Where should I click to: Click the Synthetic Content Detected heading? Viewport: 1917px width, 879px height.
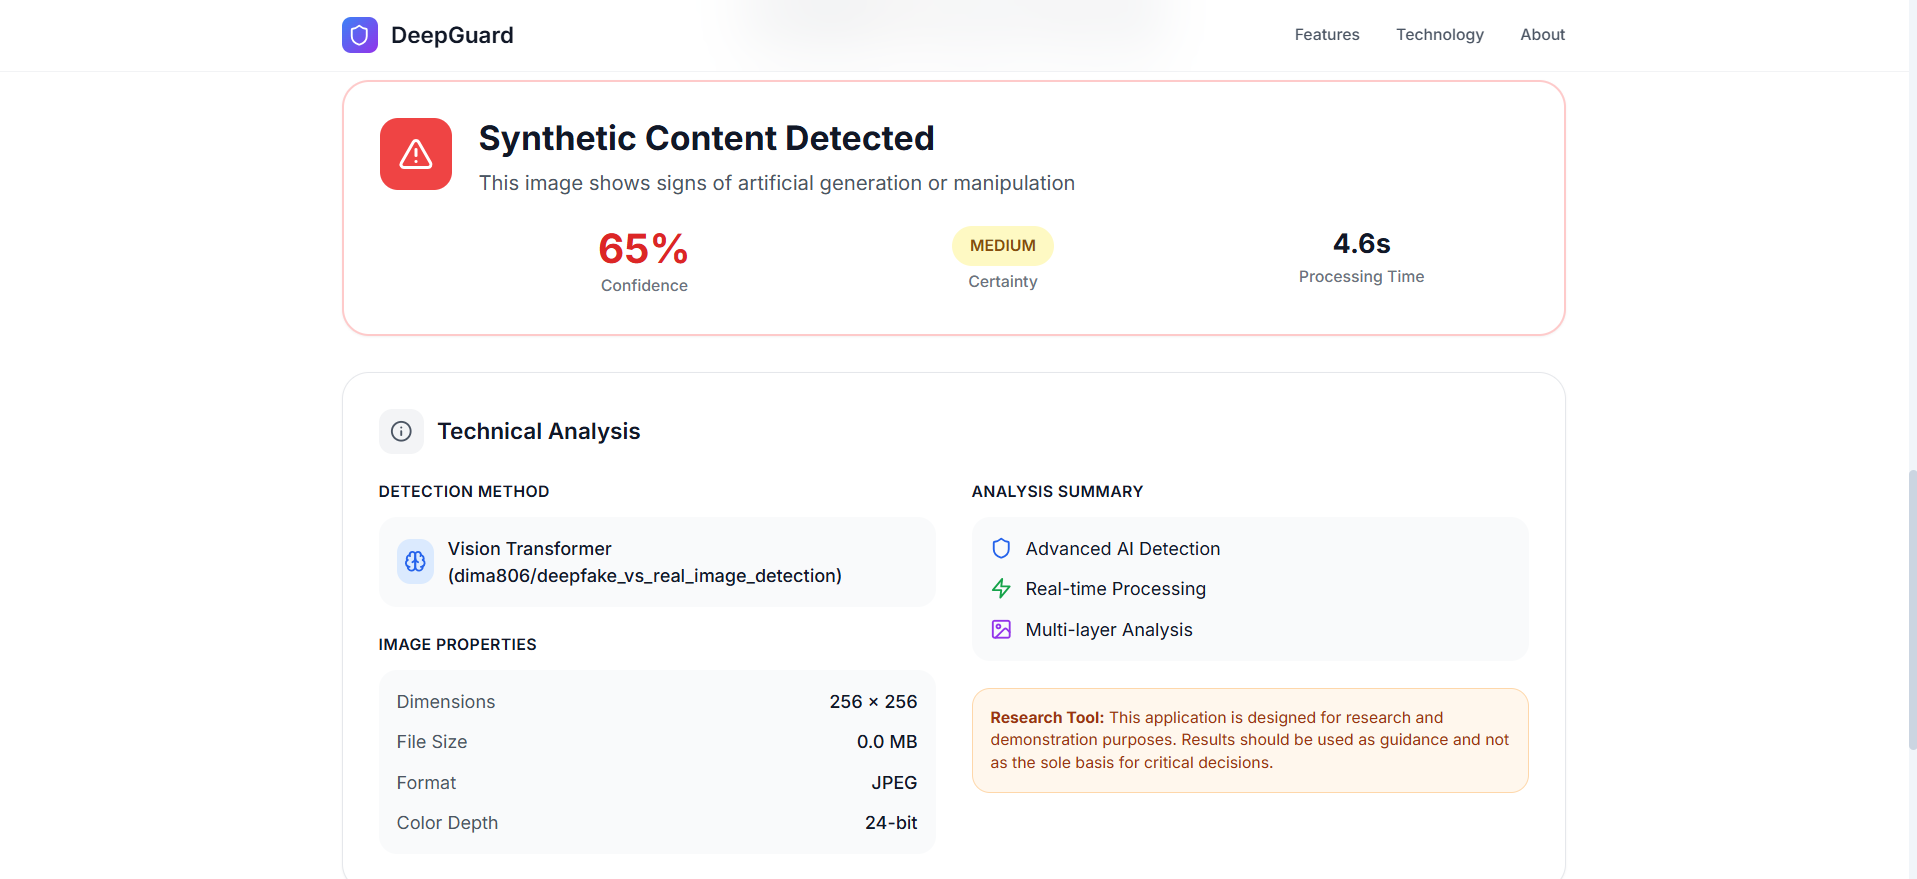pyautogui.click(x=706, y=138)
